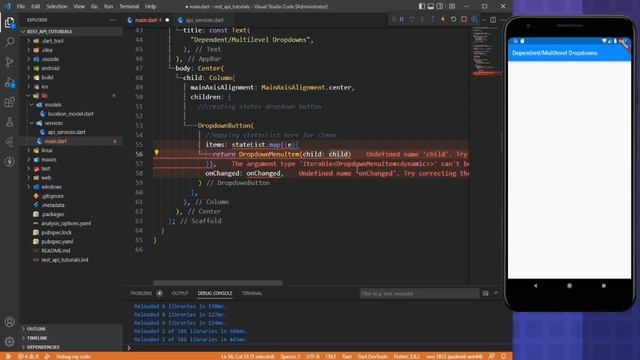Click Ln 56, Col 53 status item
The width and height of the screenshot is (640, 360).
coord(247,356)
